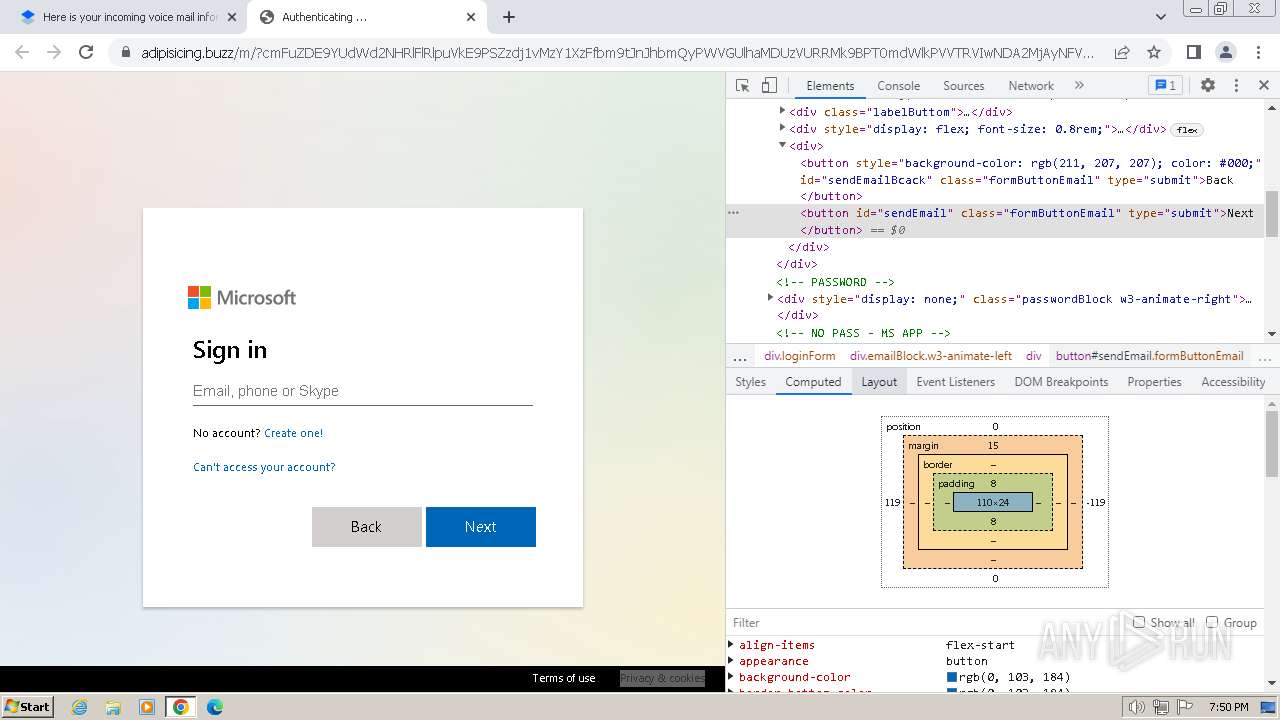Viewport: 1280px width, 720px height.
Task: Open Chrome from the taskbar
Action: click(181, 707)
